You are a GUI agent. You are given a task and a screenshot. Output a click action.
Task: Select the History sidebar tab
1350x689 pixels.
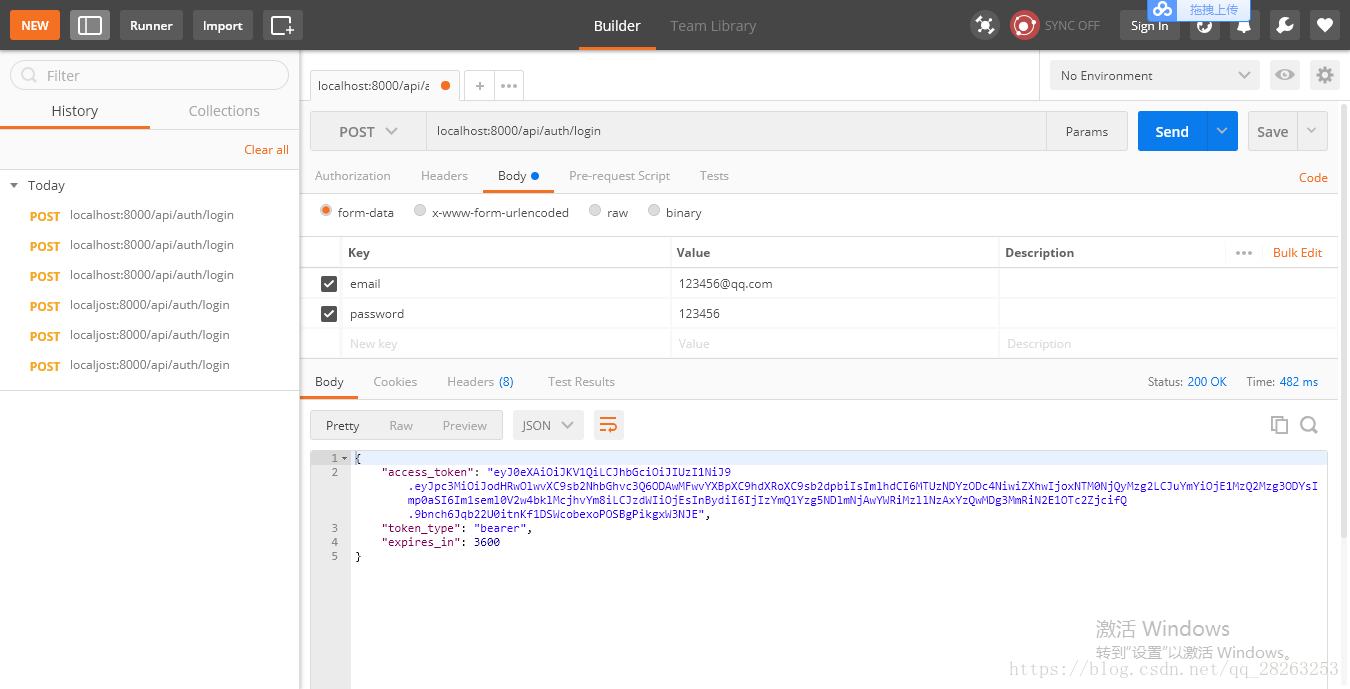point(75,111)
